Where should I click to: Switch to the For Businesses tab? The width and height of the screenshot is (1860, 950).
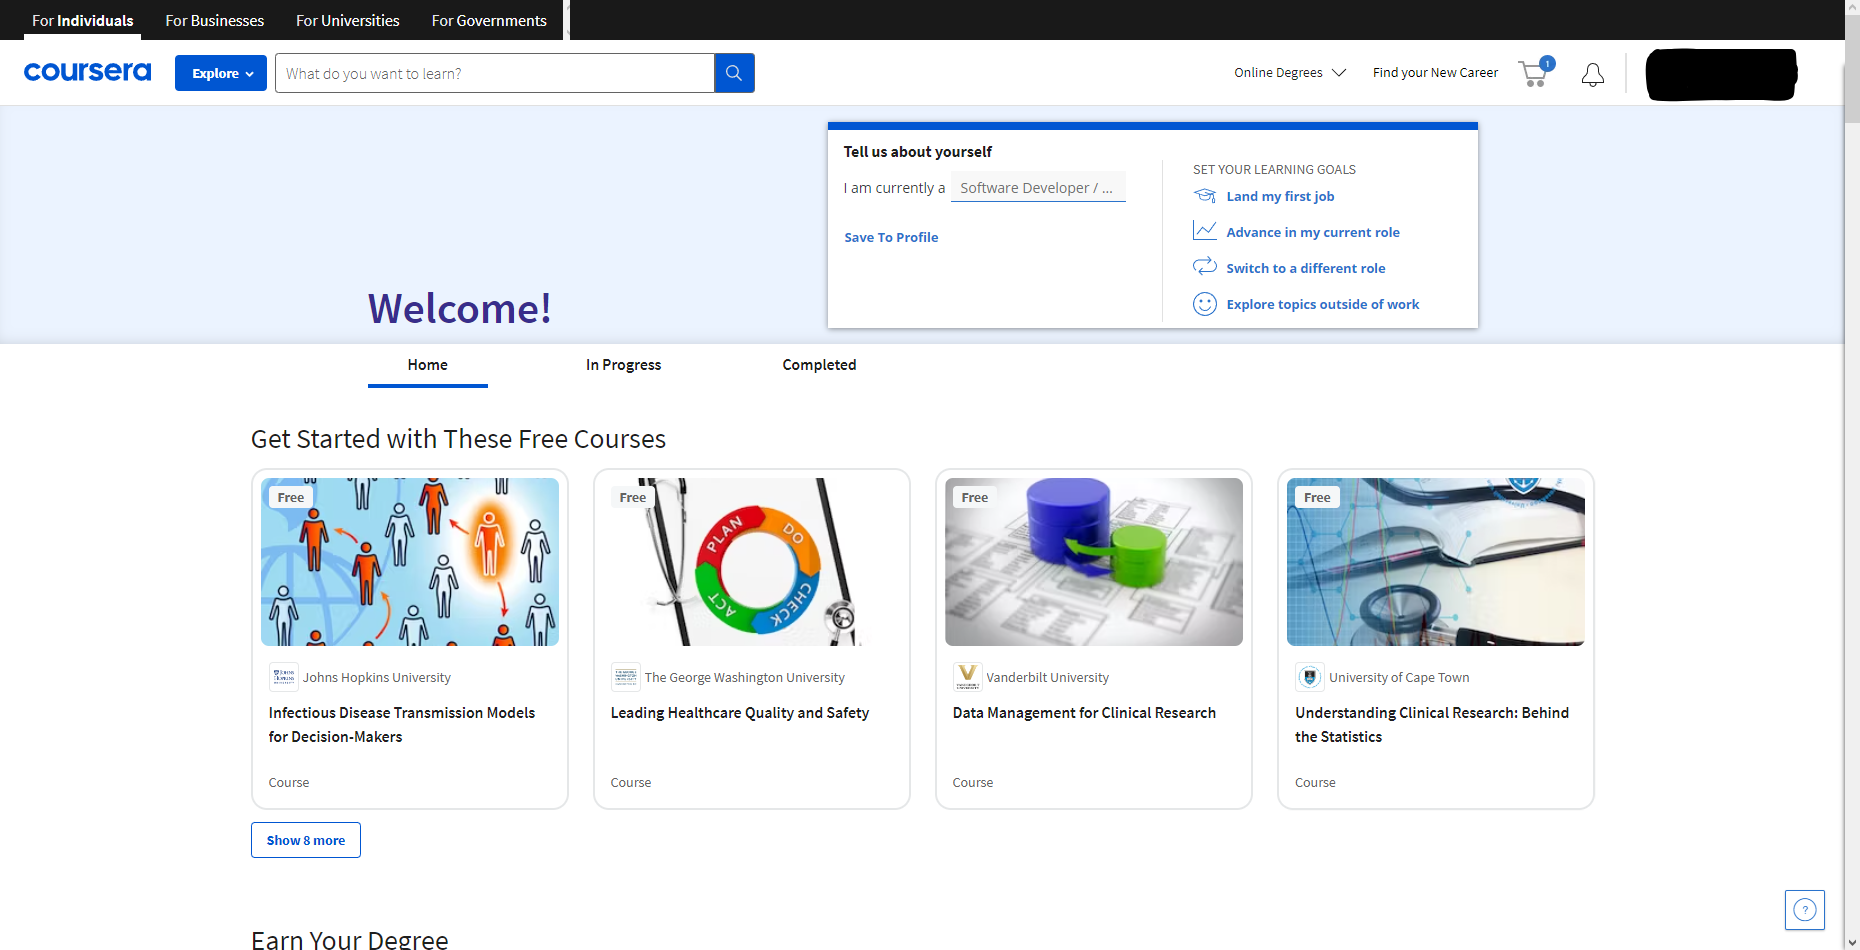[x=215, y=20]
